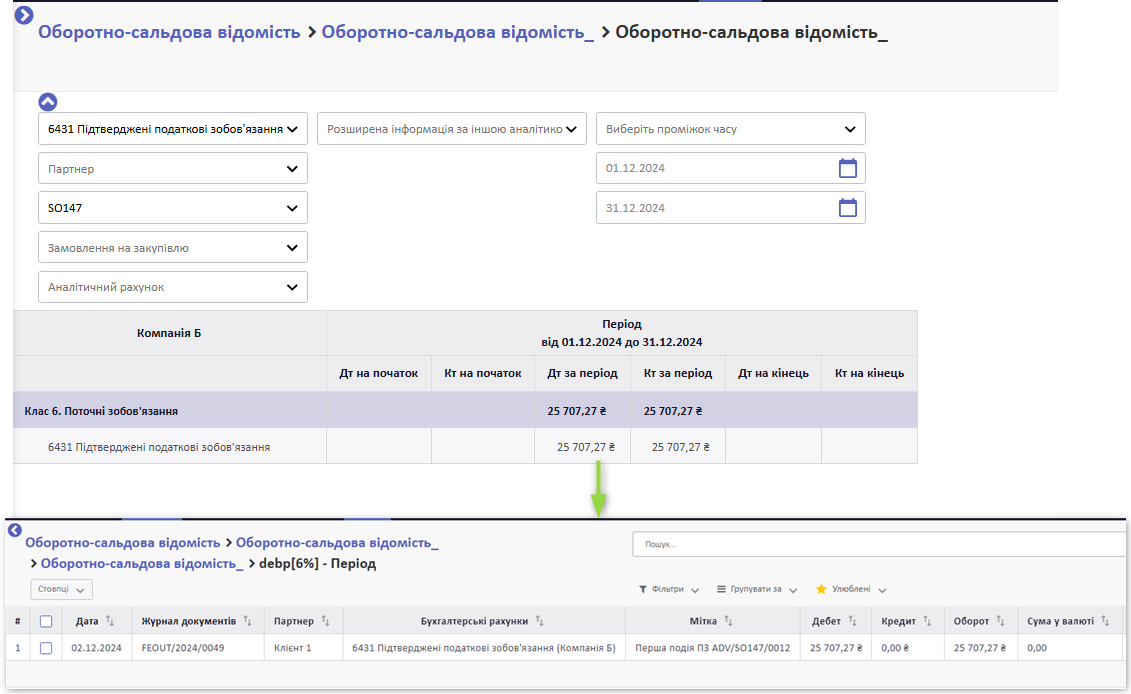Sort by Дата column arrows
The height and width of the screenshot is (694, 1131).
tap(110, 620)
